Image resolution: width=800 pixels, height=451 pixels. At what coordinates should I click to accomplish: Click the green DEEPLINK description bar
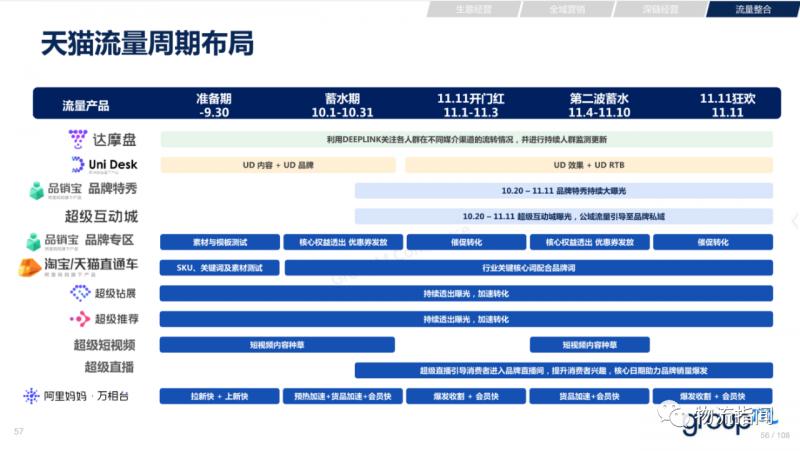pyautogui.click(x=466, y=139)
